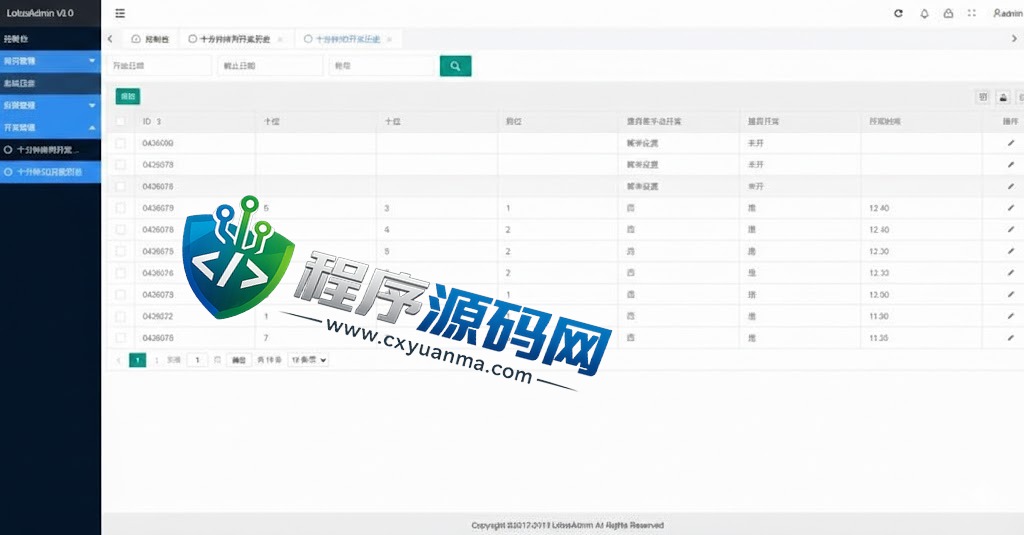Edit row 0426075 using the pencil icon

click(x=1011, y=337)
